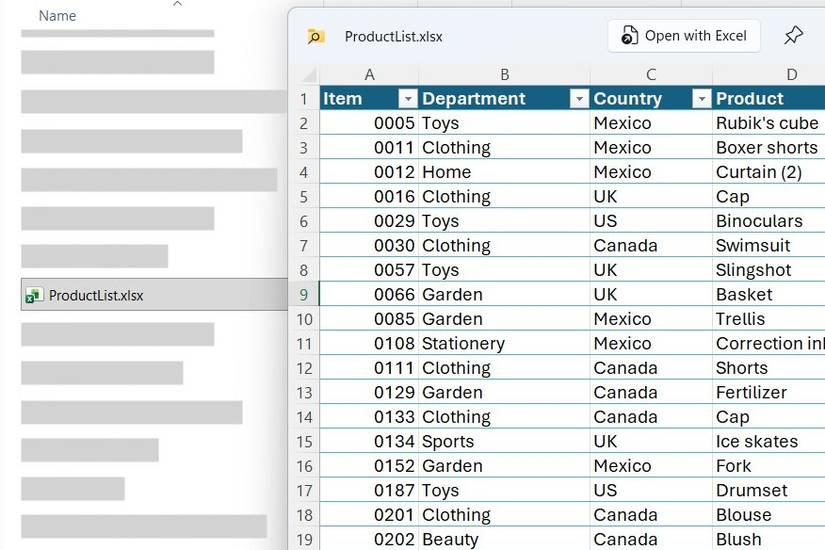825x550 pixels.
Task: Select row 19 header
Action: 304,539
